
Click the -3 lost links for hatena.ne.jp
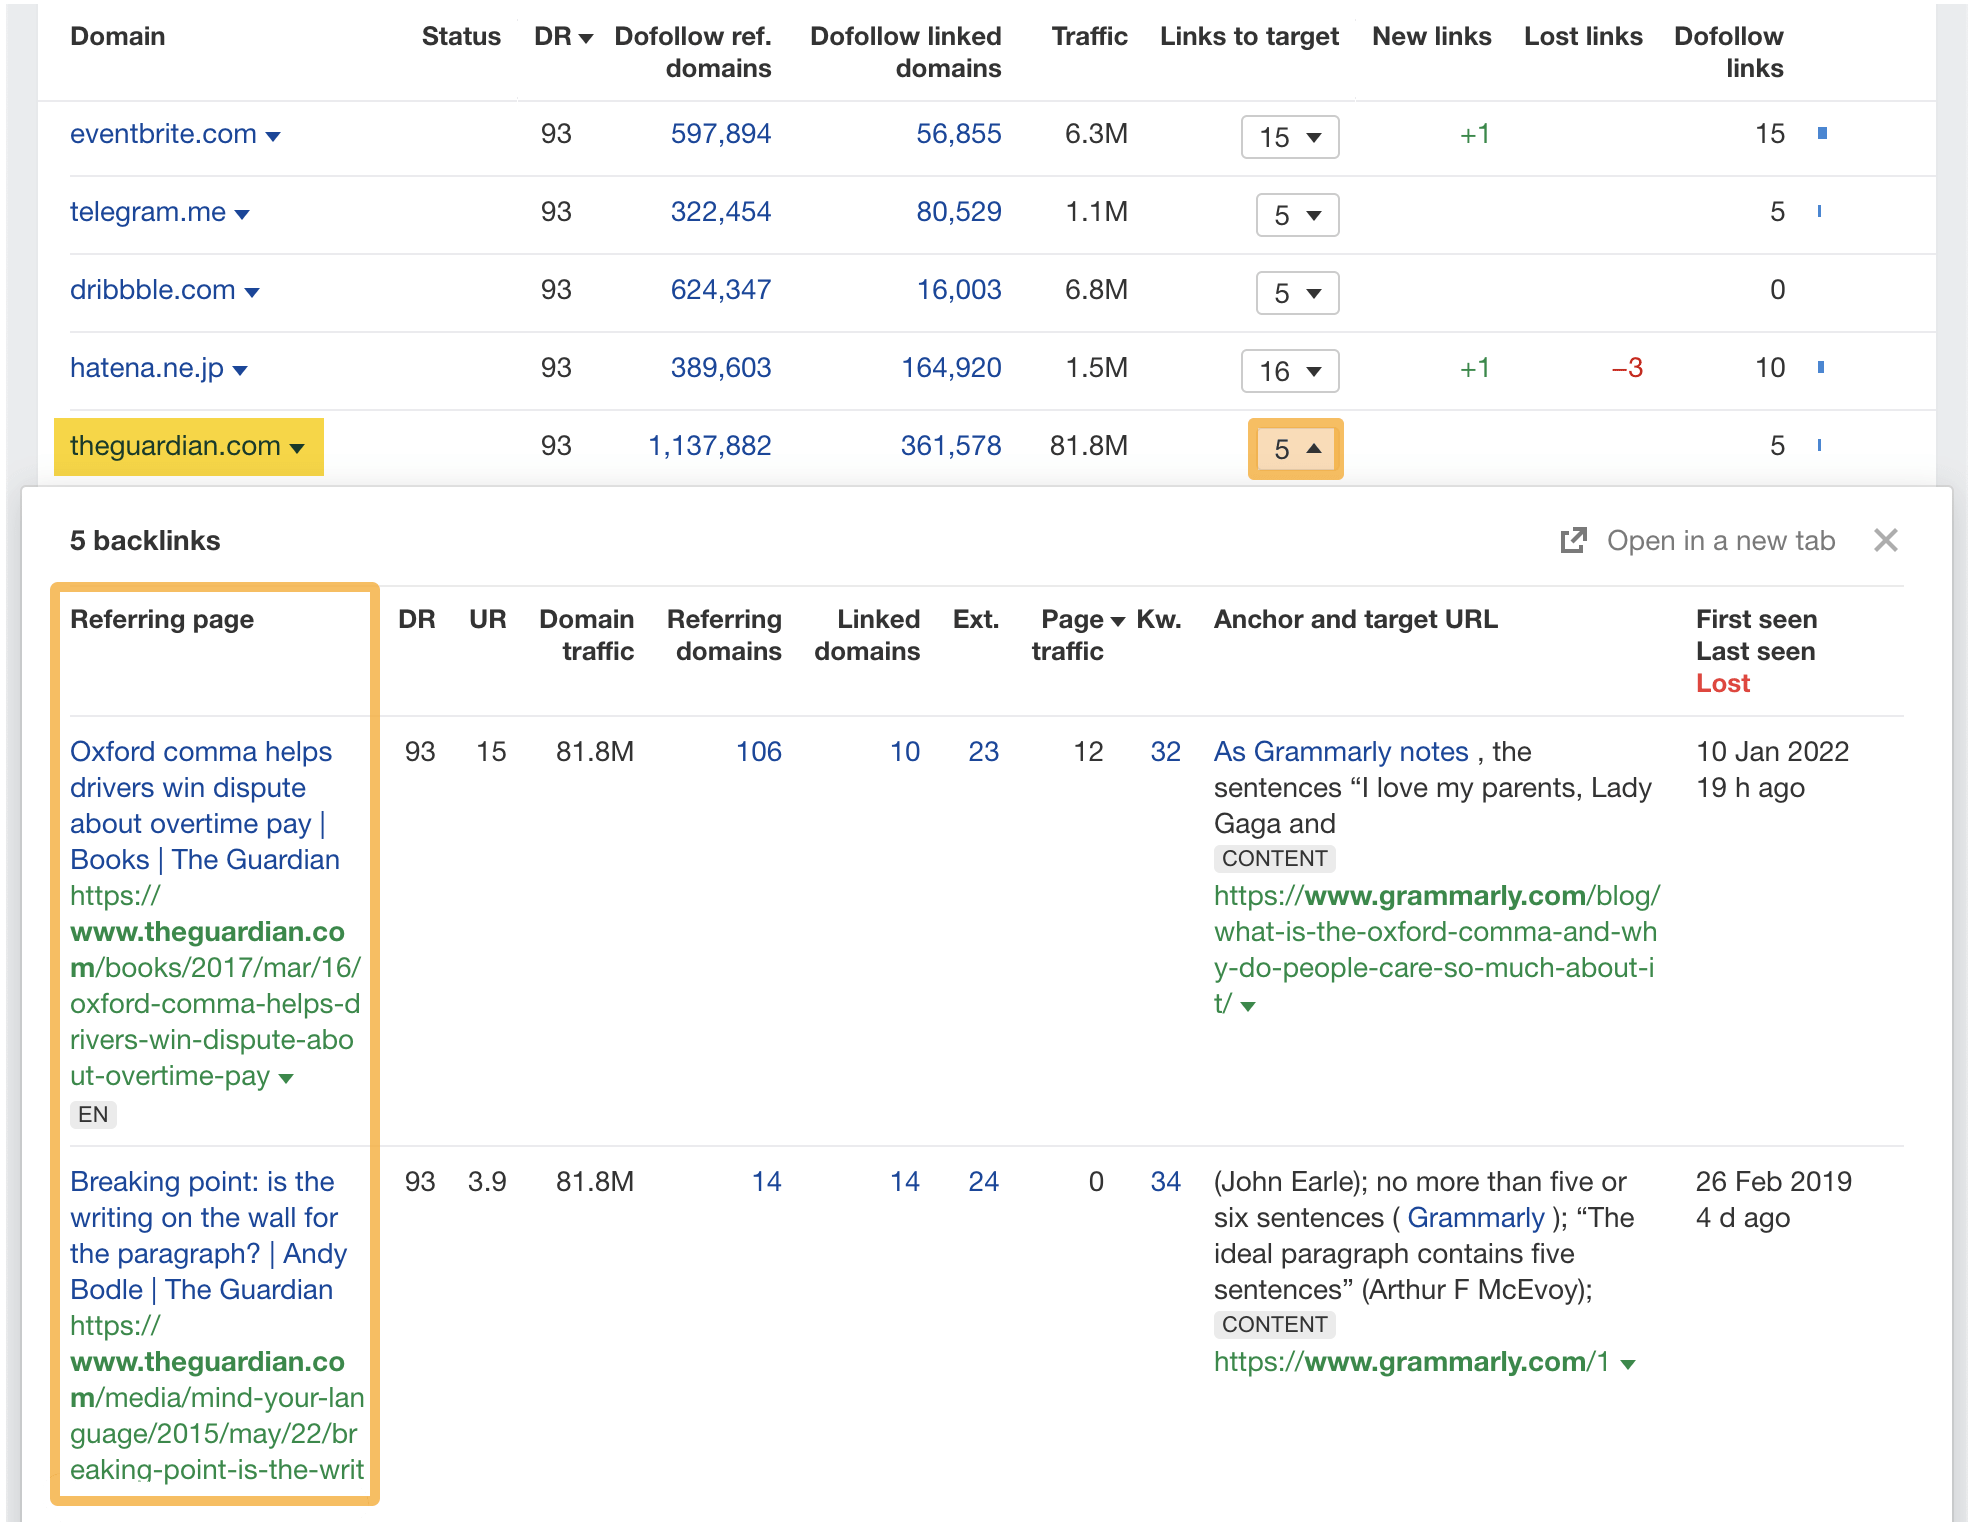[x=1627, y=367]
